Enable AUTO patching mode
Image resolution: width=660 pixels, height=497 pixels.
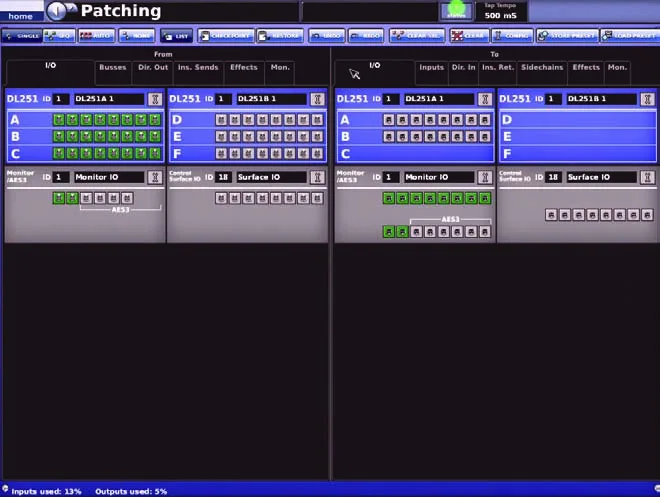(x=96, y=36)
